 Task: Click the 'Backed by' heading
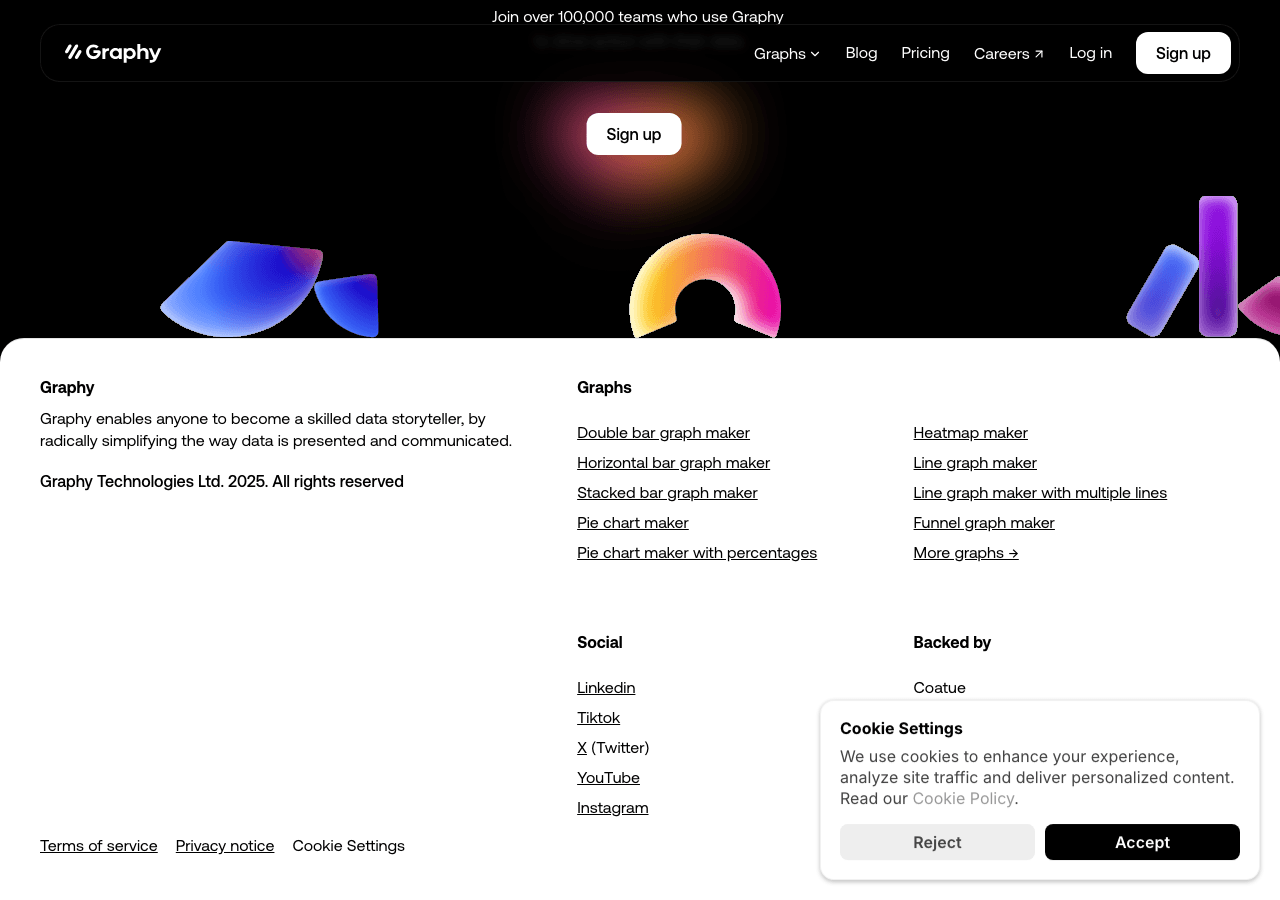(x=952, y=642)
